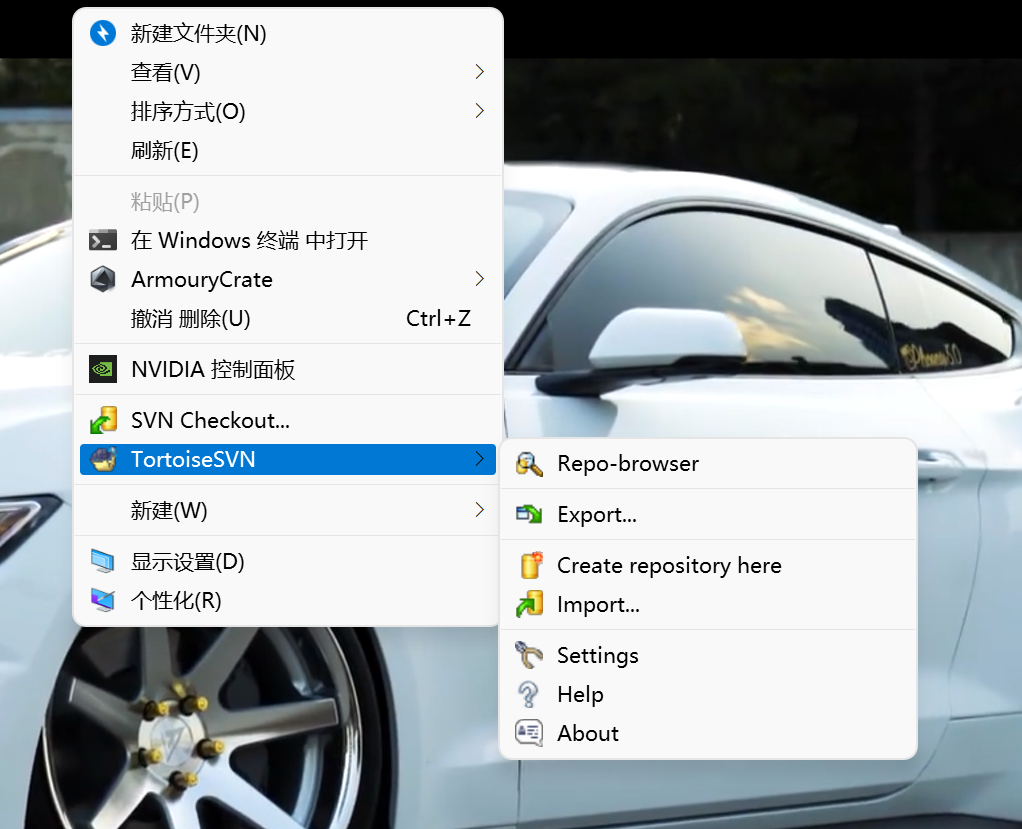
Task: Choose Import... in TortoiseSVN submenu
Action: point(708,604)
